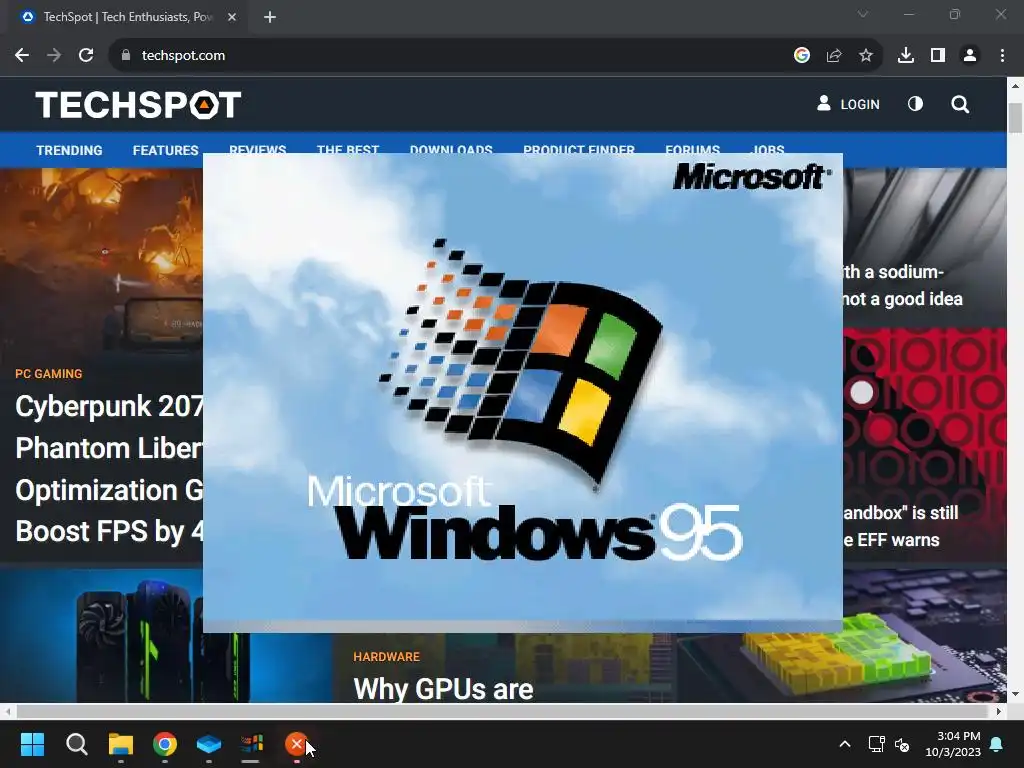Bookmark this page with star icon
The height and width of the screenshot is (768, 1024).
[866, 56]
